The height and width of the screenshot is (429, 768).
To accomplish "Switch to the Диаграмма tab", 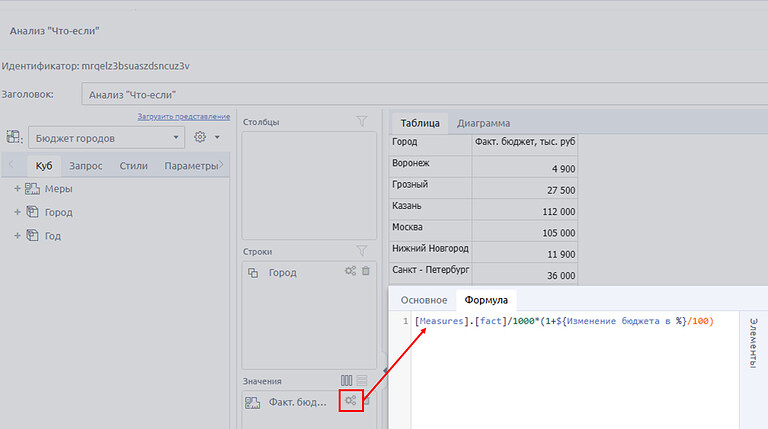I will (483, 123).
